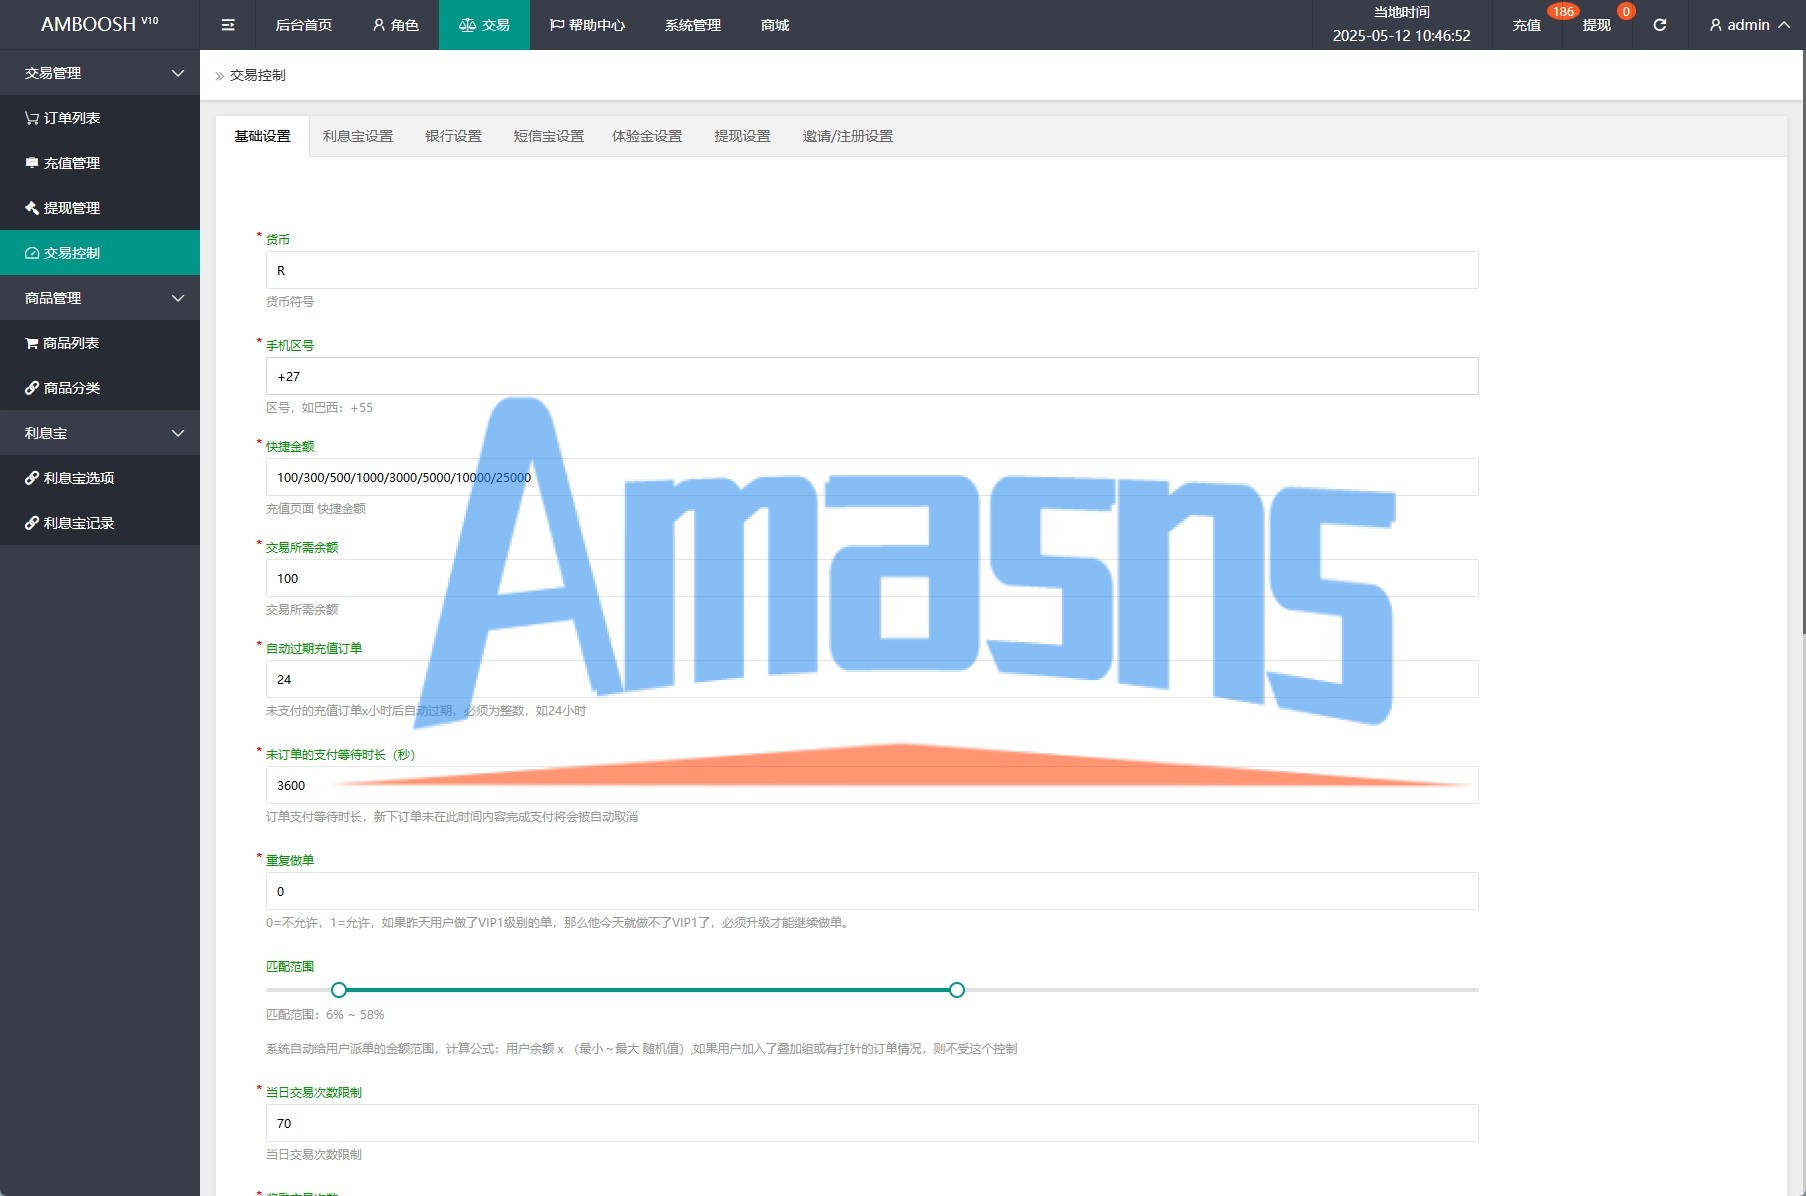Switch to the 银行设置 tab
The image size is (1806, 1196).
coord(453,136)
